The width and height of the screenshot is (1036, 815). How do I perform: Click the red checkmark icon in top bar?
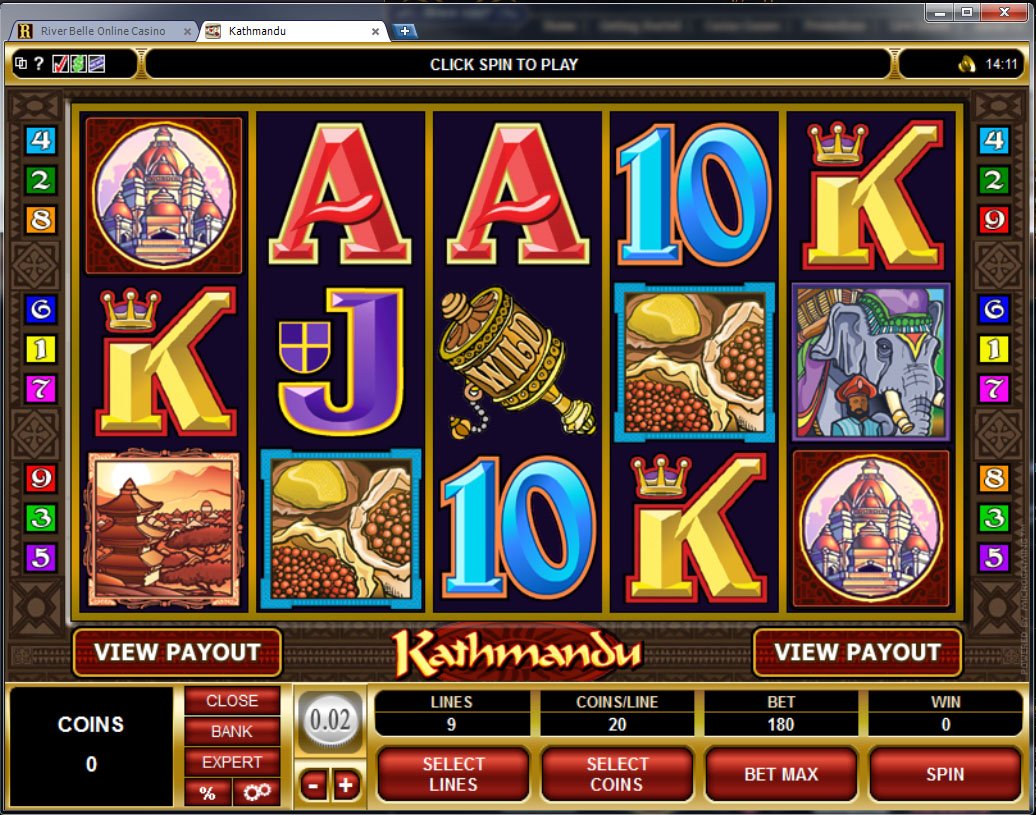[x=60, y=64]
